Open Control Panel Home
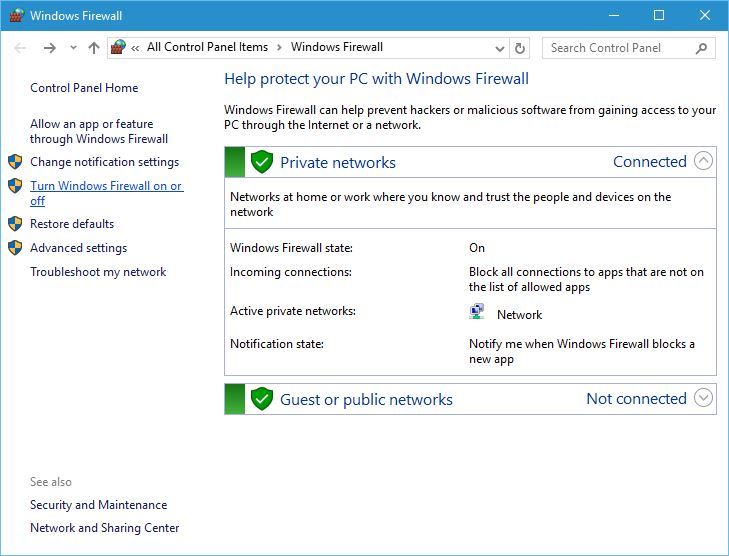The image size is (729, 556). (x=84, y=88)
